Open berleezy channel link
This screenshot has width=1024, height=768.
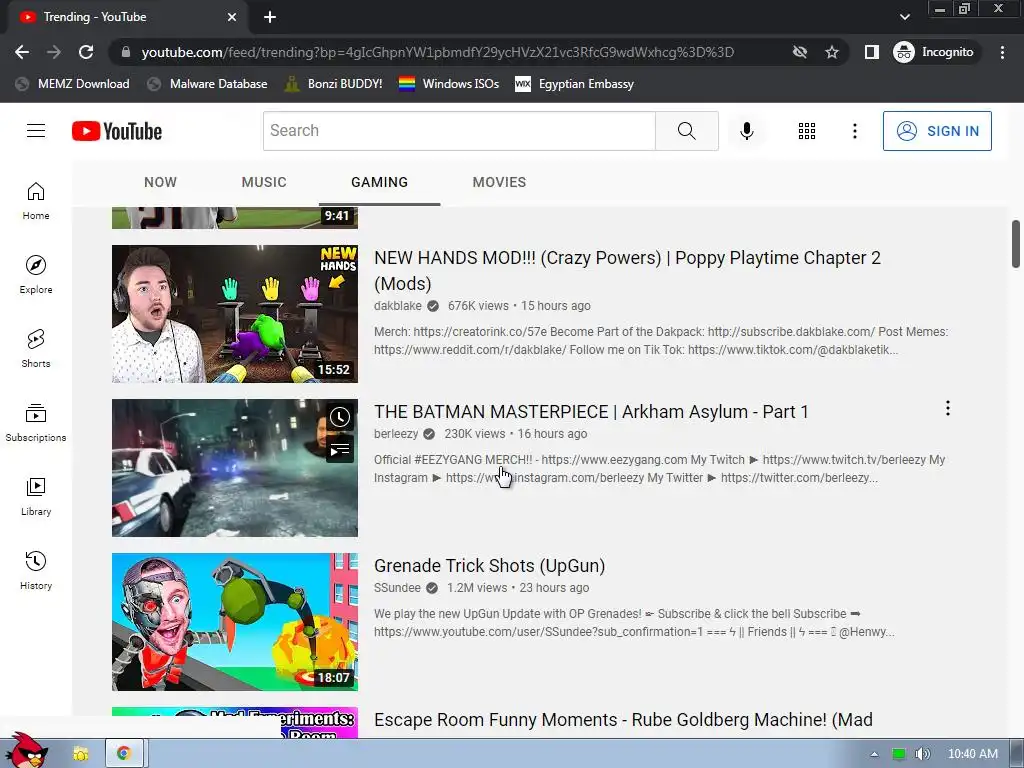[x=396, y=434]
